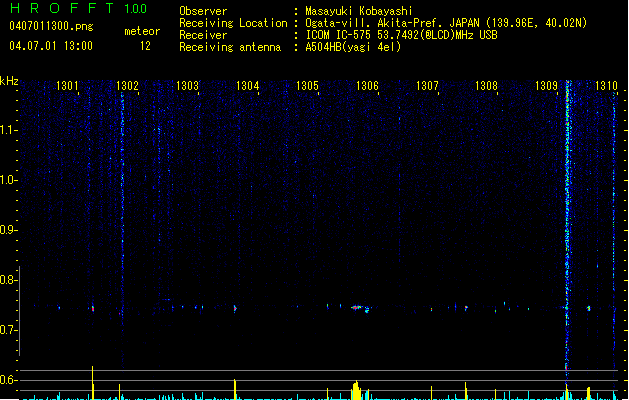Click the antenna A504HB(yagi 4el) text
The height and width of the screenshot is (400, 629).
353,47
